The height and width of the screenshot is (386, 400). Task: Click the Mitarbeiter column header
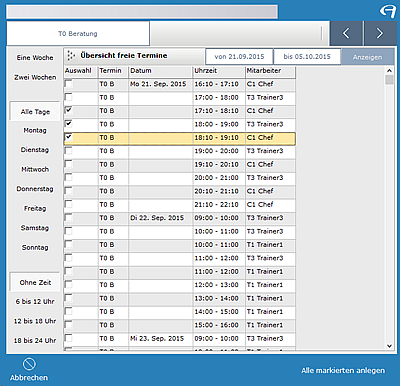point(270,71)
